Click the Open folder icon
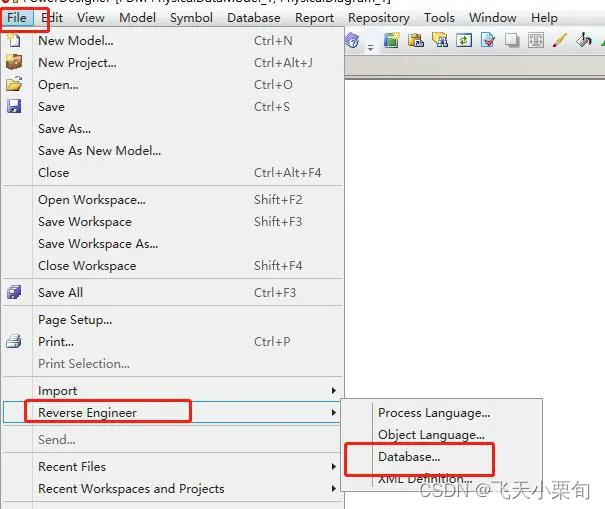The width and height of the screenshot is (605, 509). 14,84
